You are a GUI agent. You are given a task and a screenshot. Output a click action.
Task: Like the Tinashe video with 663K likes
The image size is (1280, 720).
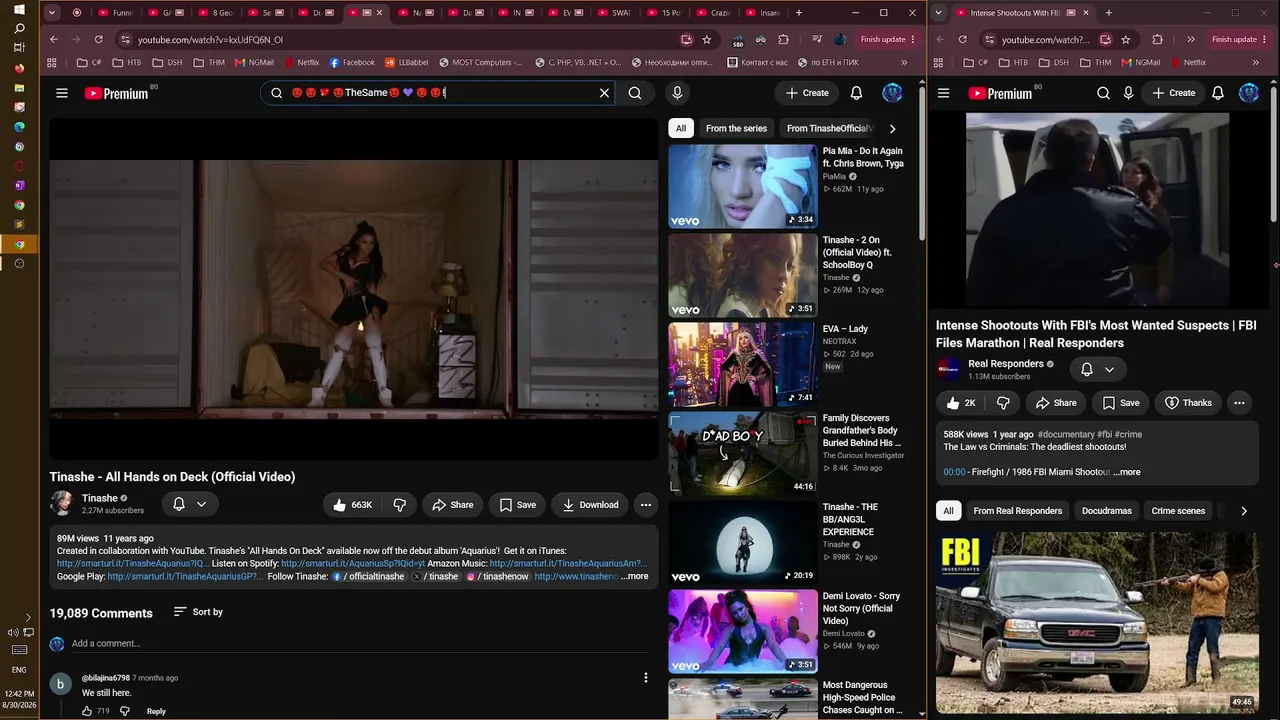351,505
